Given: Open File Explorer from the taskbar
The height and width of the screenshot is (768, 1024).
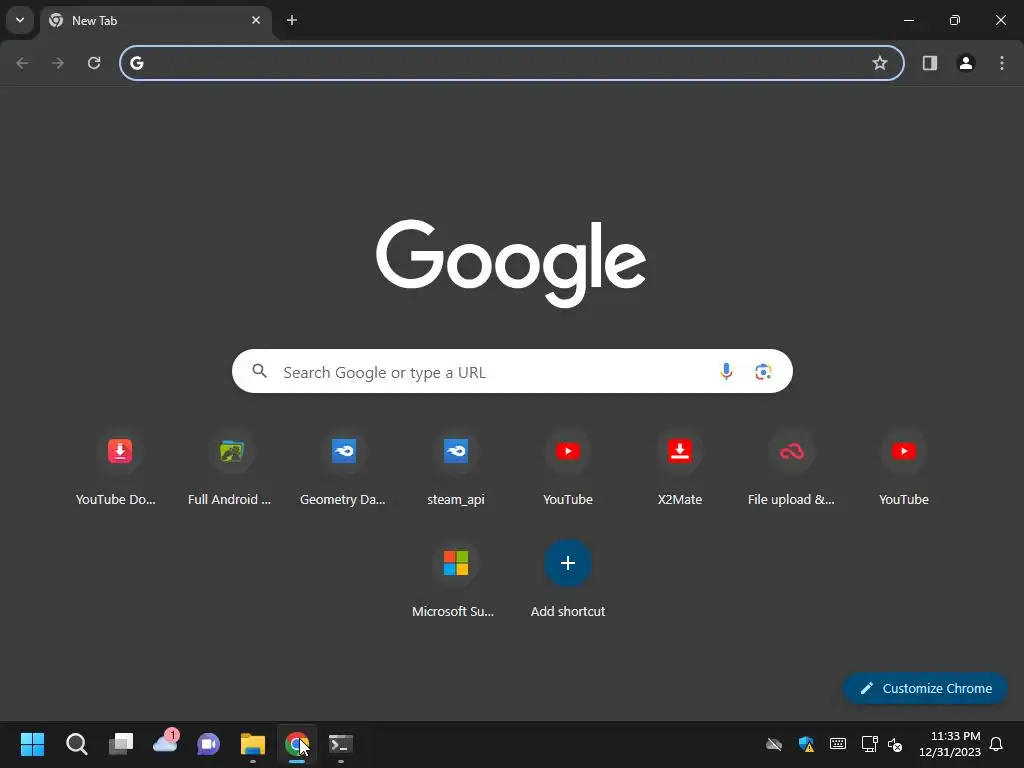Looking at the screenshot, I should click(253, 744).
